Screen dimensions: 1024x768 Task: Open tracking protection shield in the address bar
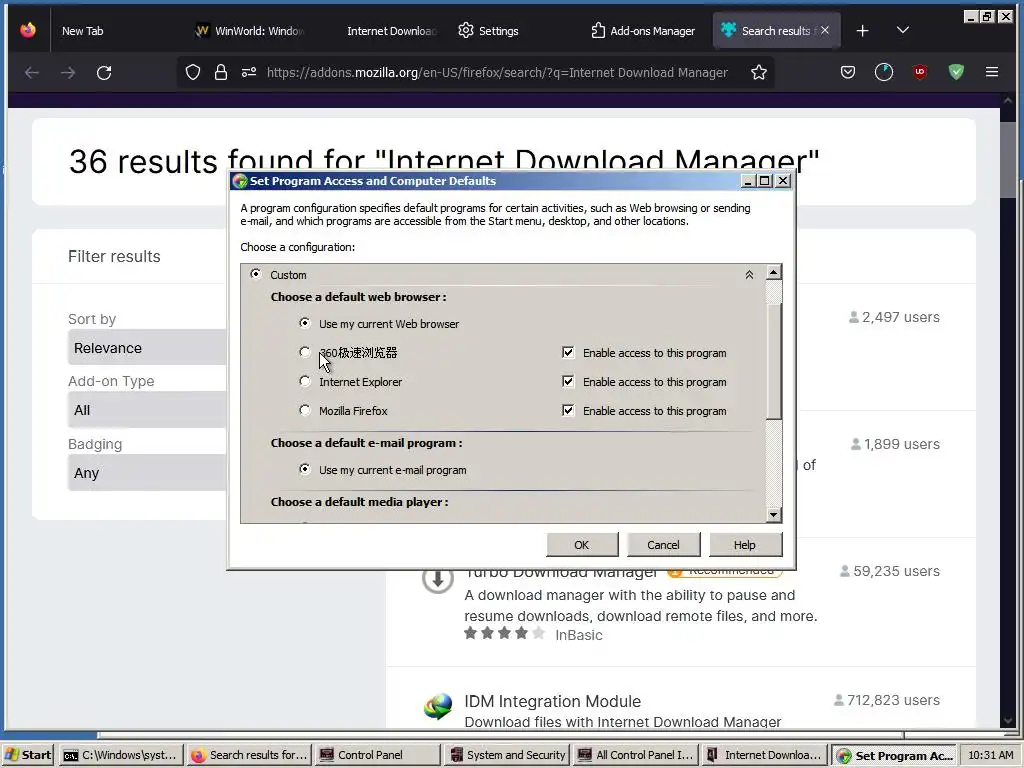(x=193, y=72)
